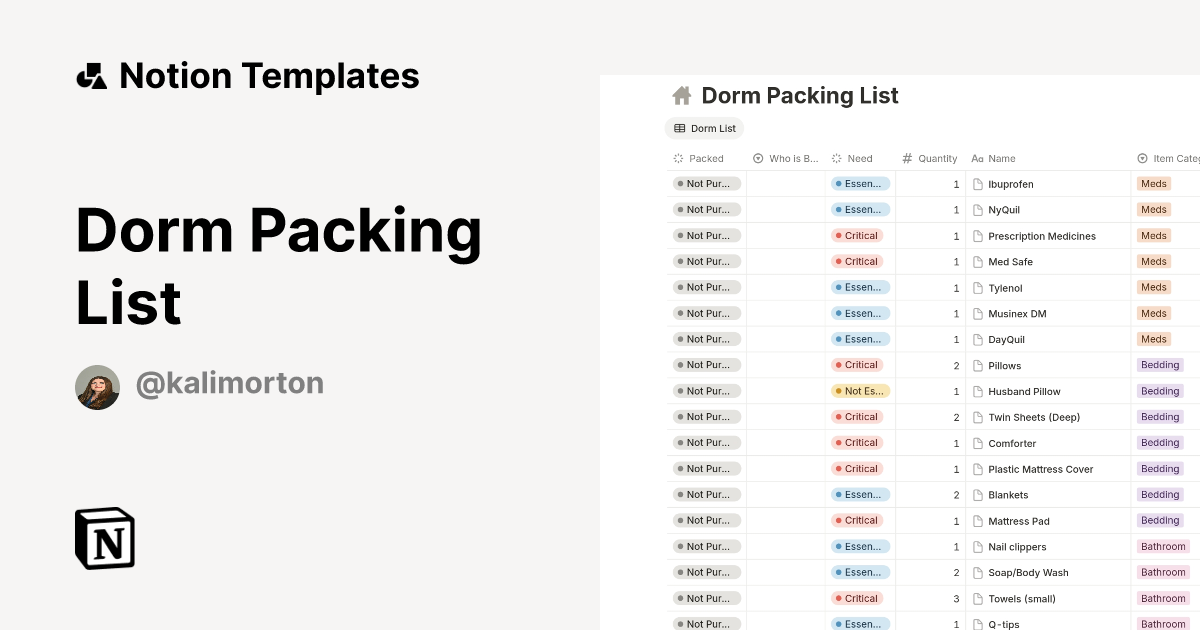The width and height of the screenshot is (1200, 630).
Task: Click the table icon on the Dorm List view
Action: [681, 128]
